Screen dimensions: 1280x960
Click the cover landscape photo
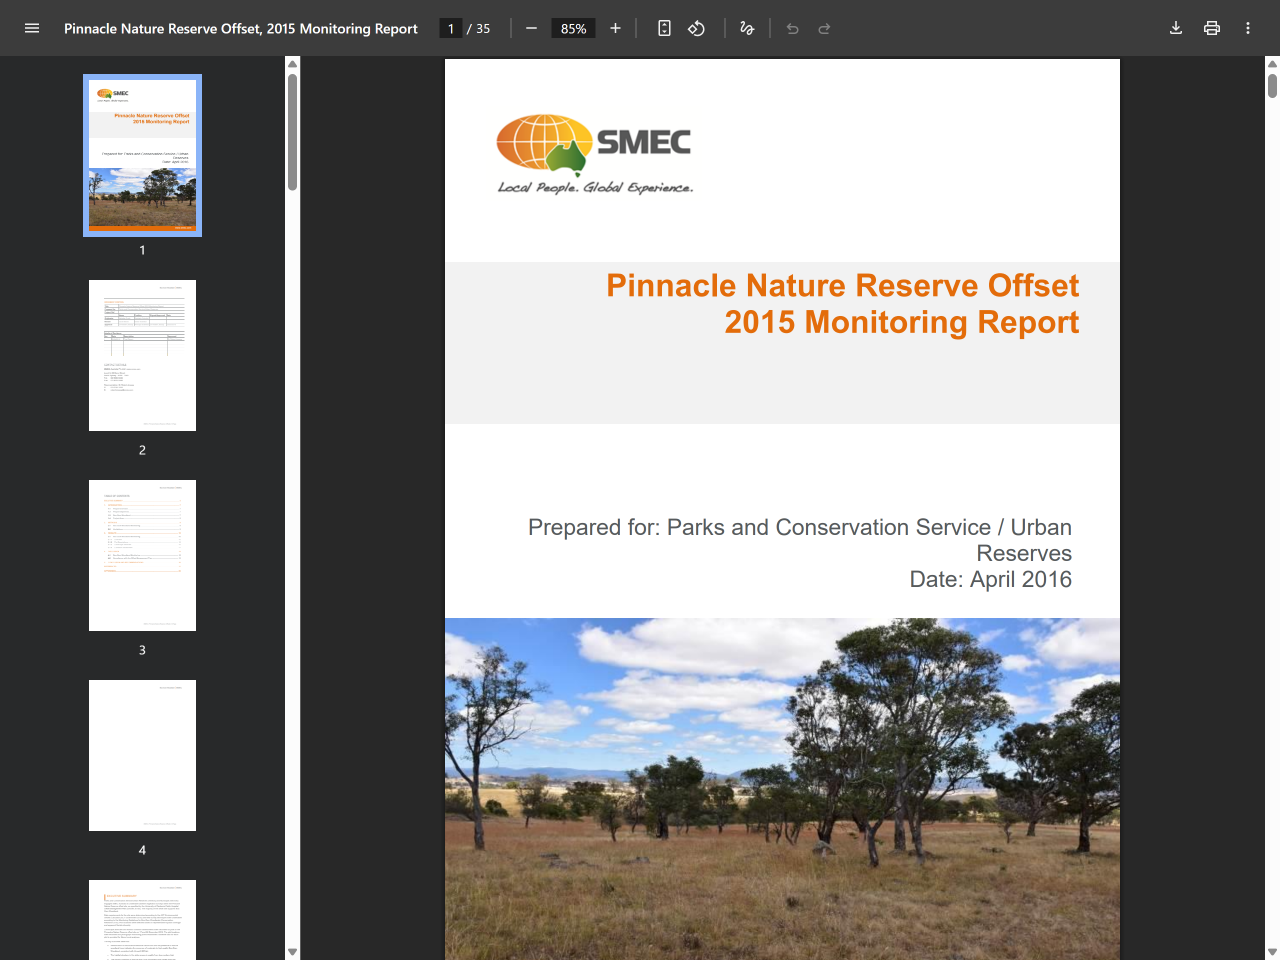click(782, 789)
